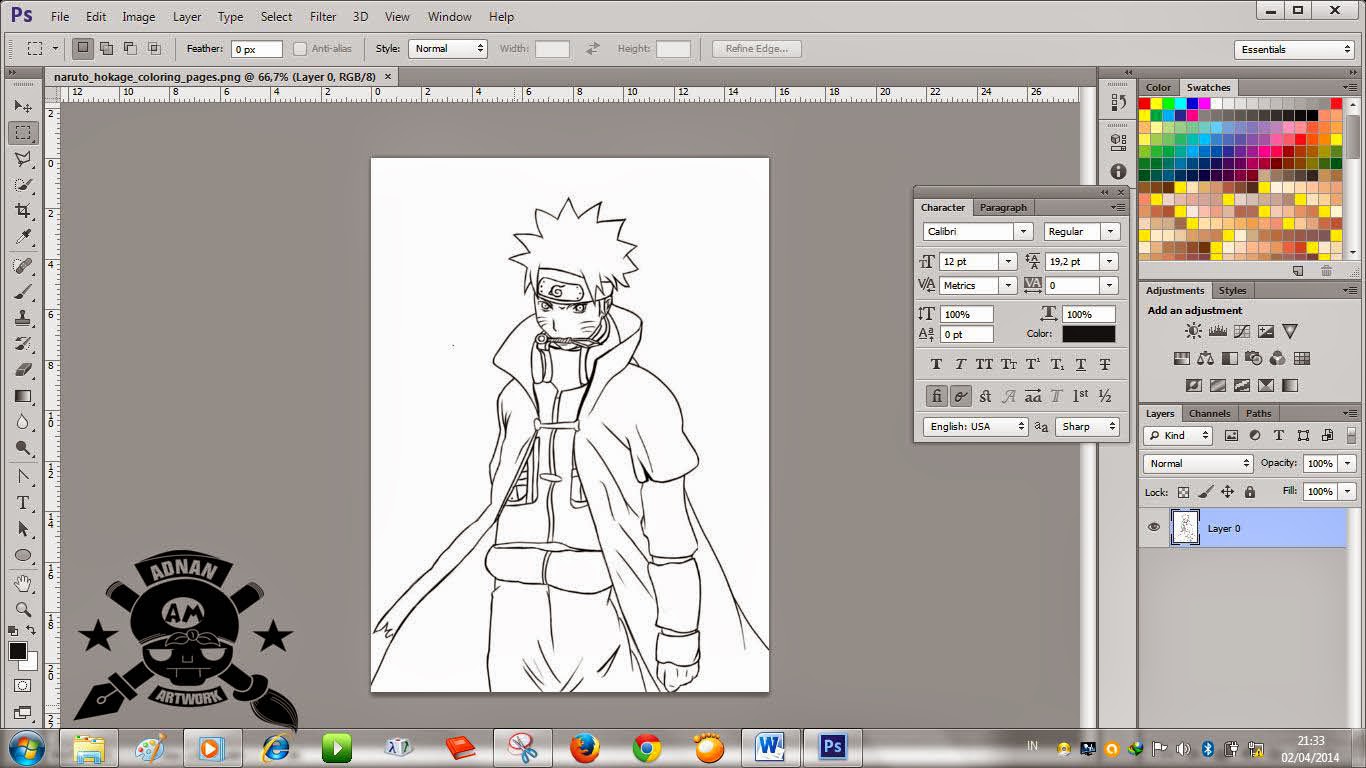Screen dimensions: 1366x768
Task: Select the Eraser tool
Action: click(22, 370)
